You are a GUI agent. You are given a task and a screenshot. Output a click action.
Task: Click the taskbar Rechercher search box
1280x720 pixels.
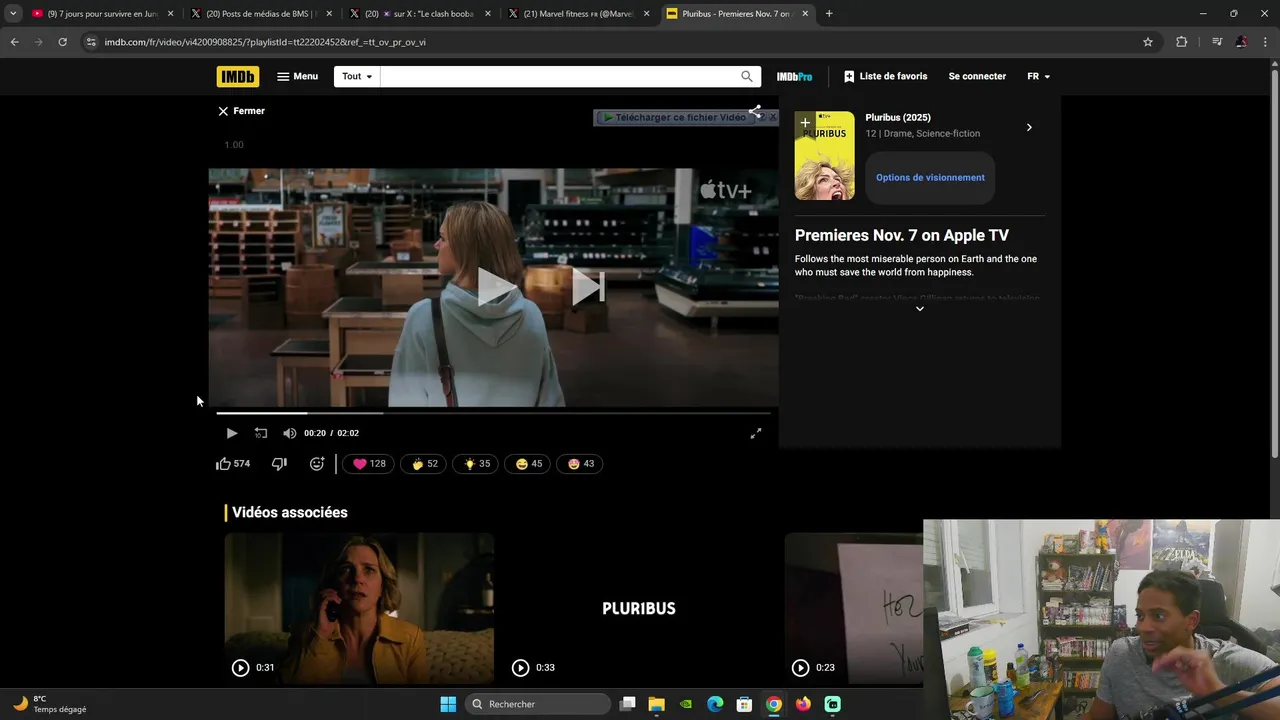pyautogui.click(x=538, y=704)
